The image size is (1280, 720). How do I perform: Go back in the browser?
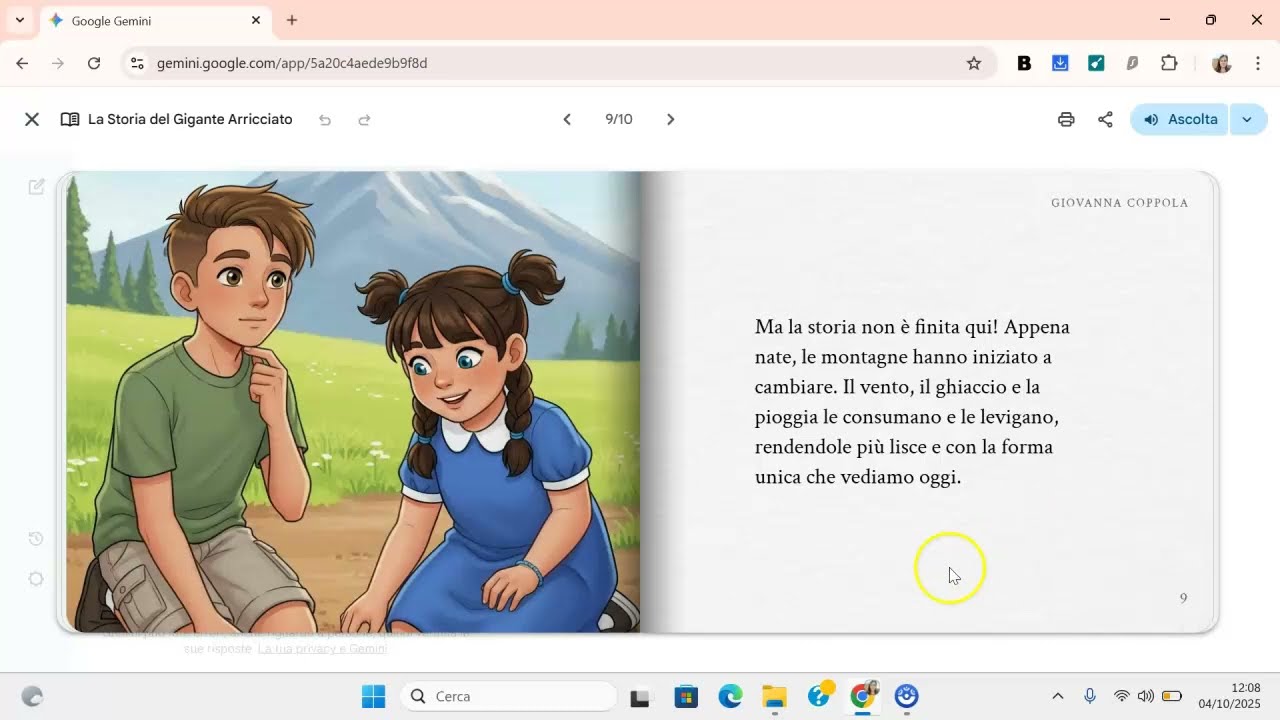point(22,63)
